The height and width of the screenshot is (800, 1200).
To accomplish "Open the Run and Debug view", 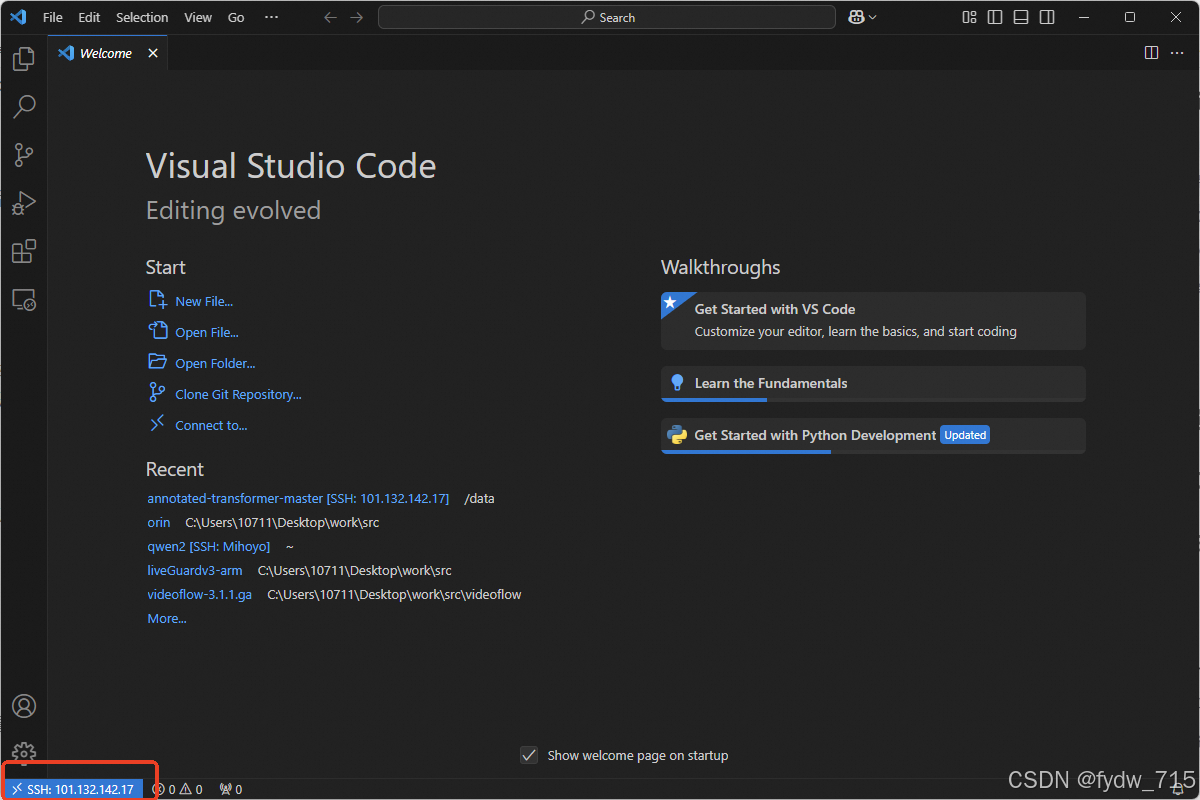I will (24, 203).
